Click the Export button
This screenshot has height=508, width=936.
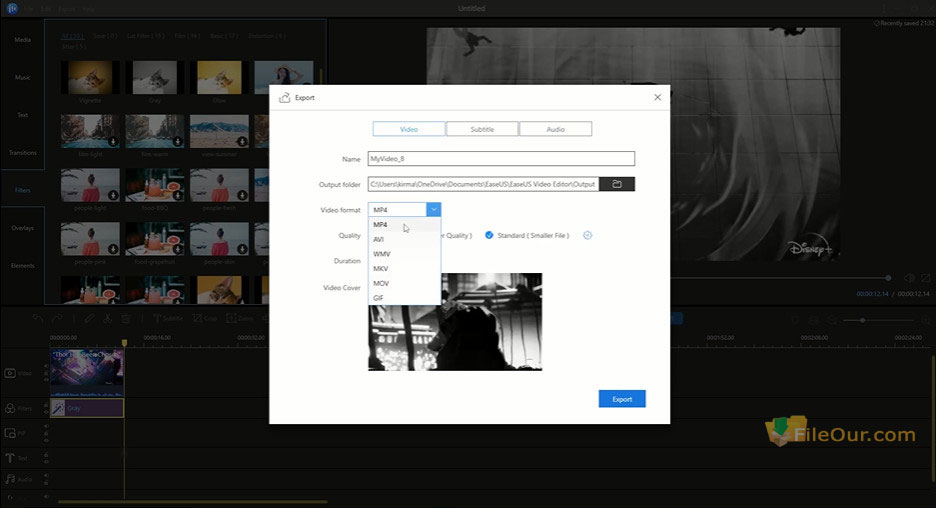coord(622,399)
